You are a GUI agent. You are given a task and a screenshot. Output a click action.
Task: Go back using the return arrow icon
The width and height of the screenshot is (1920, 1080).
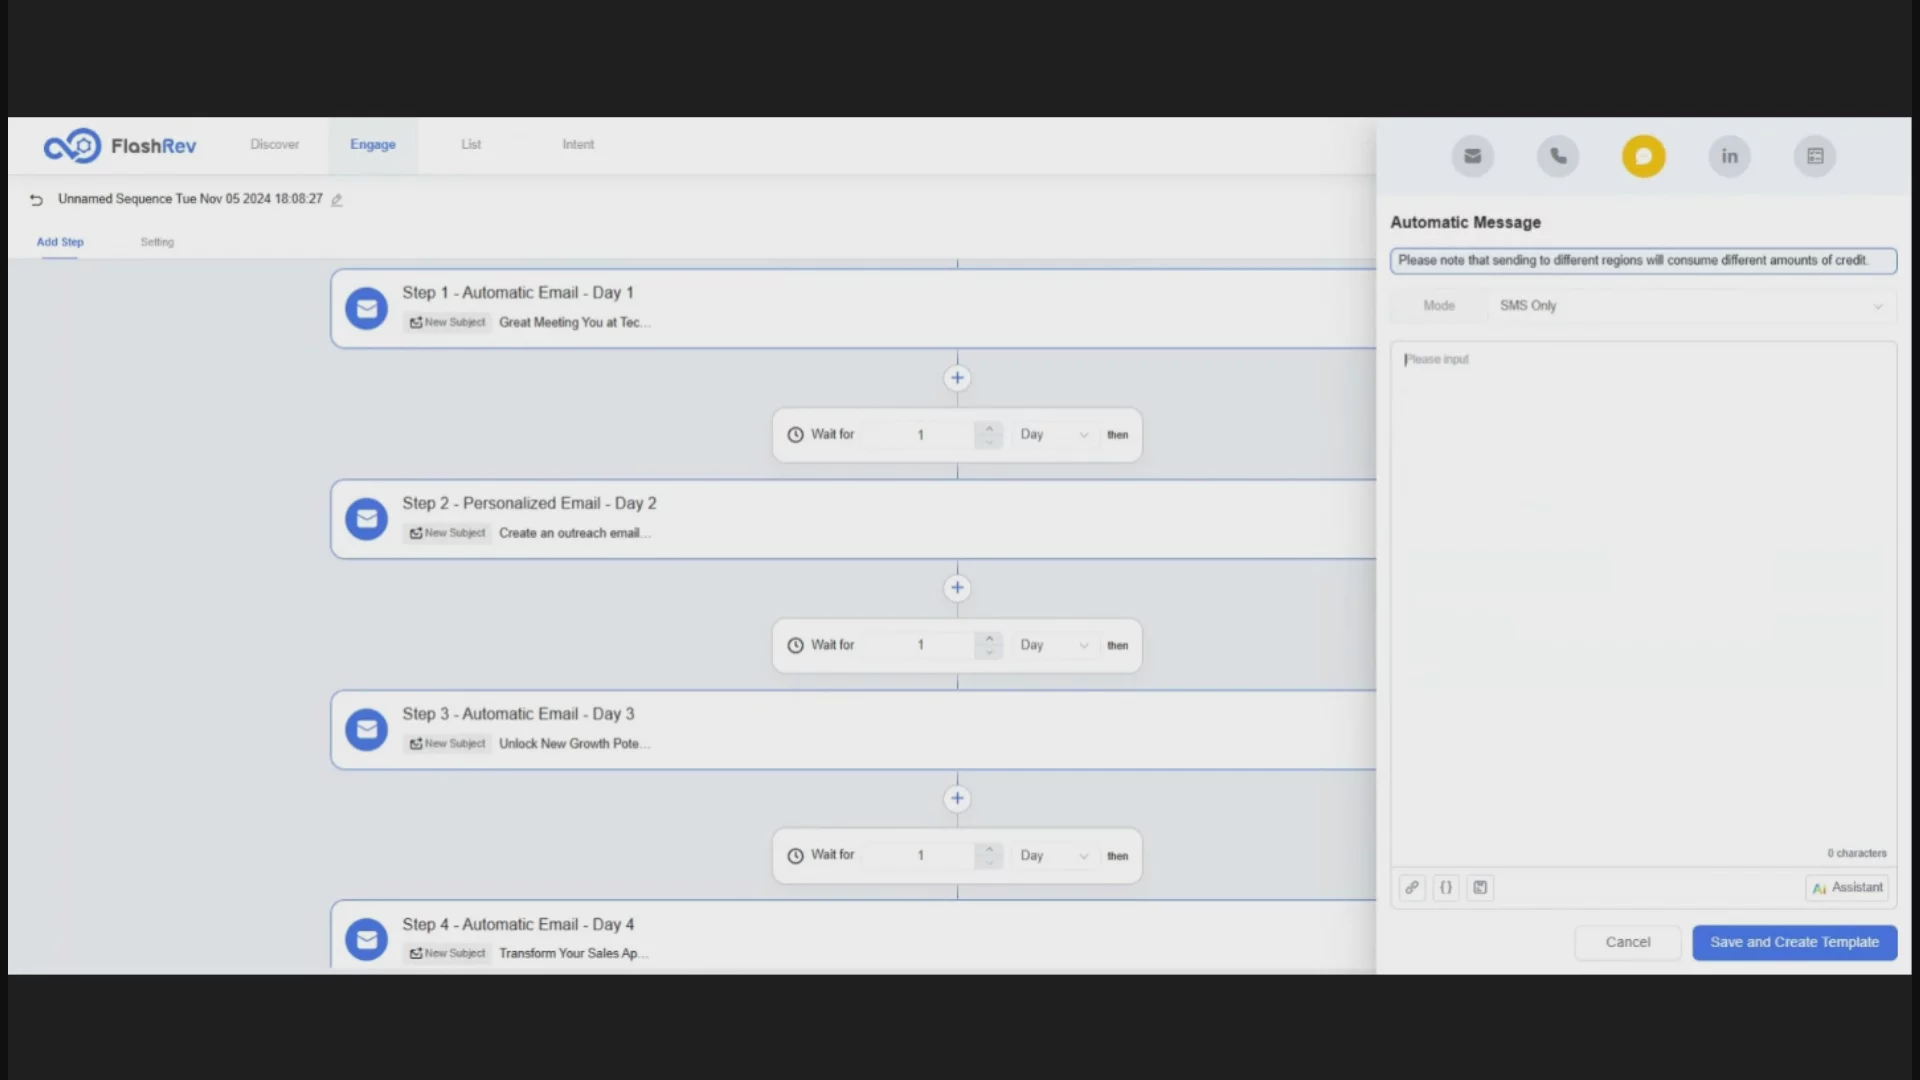click(x=36, y=200)
